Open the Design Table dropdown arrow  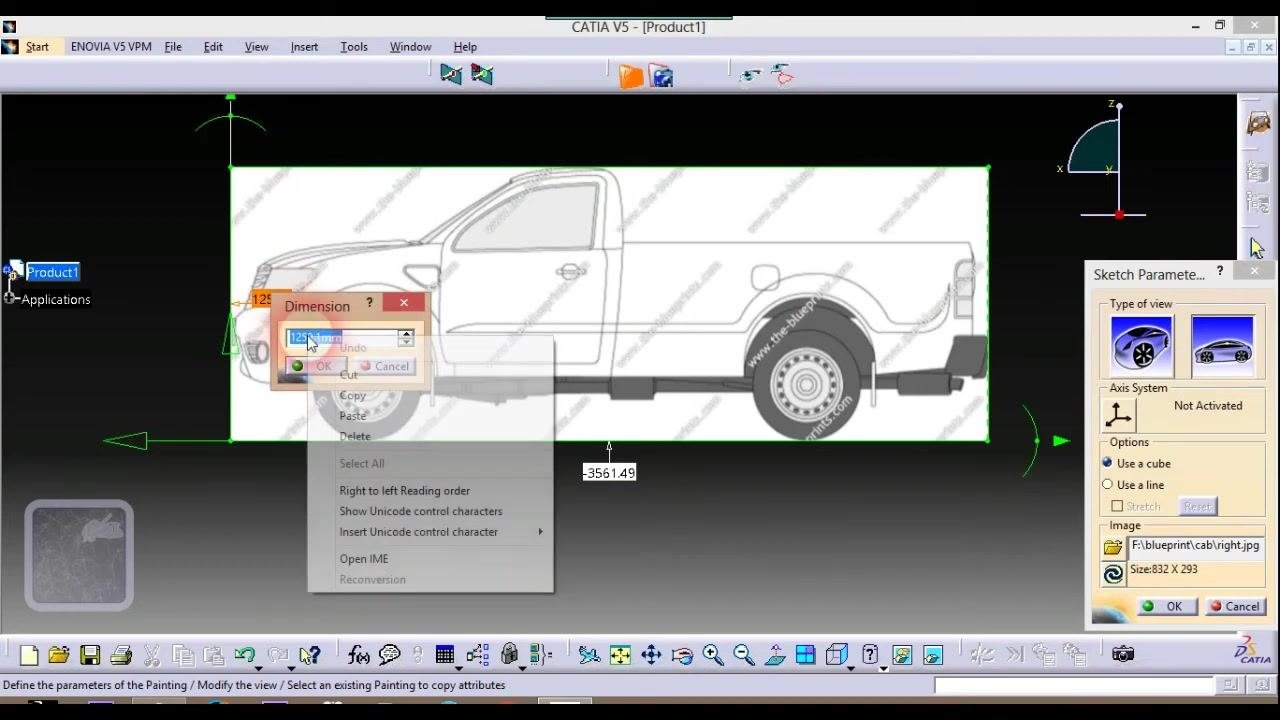(x=459, y=667)
